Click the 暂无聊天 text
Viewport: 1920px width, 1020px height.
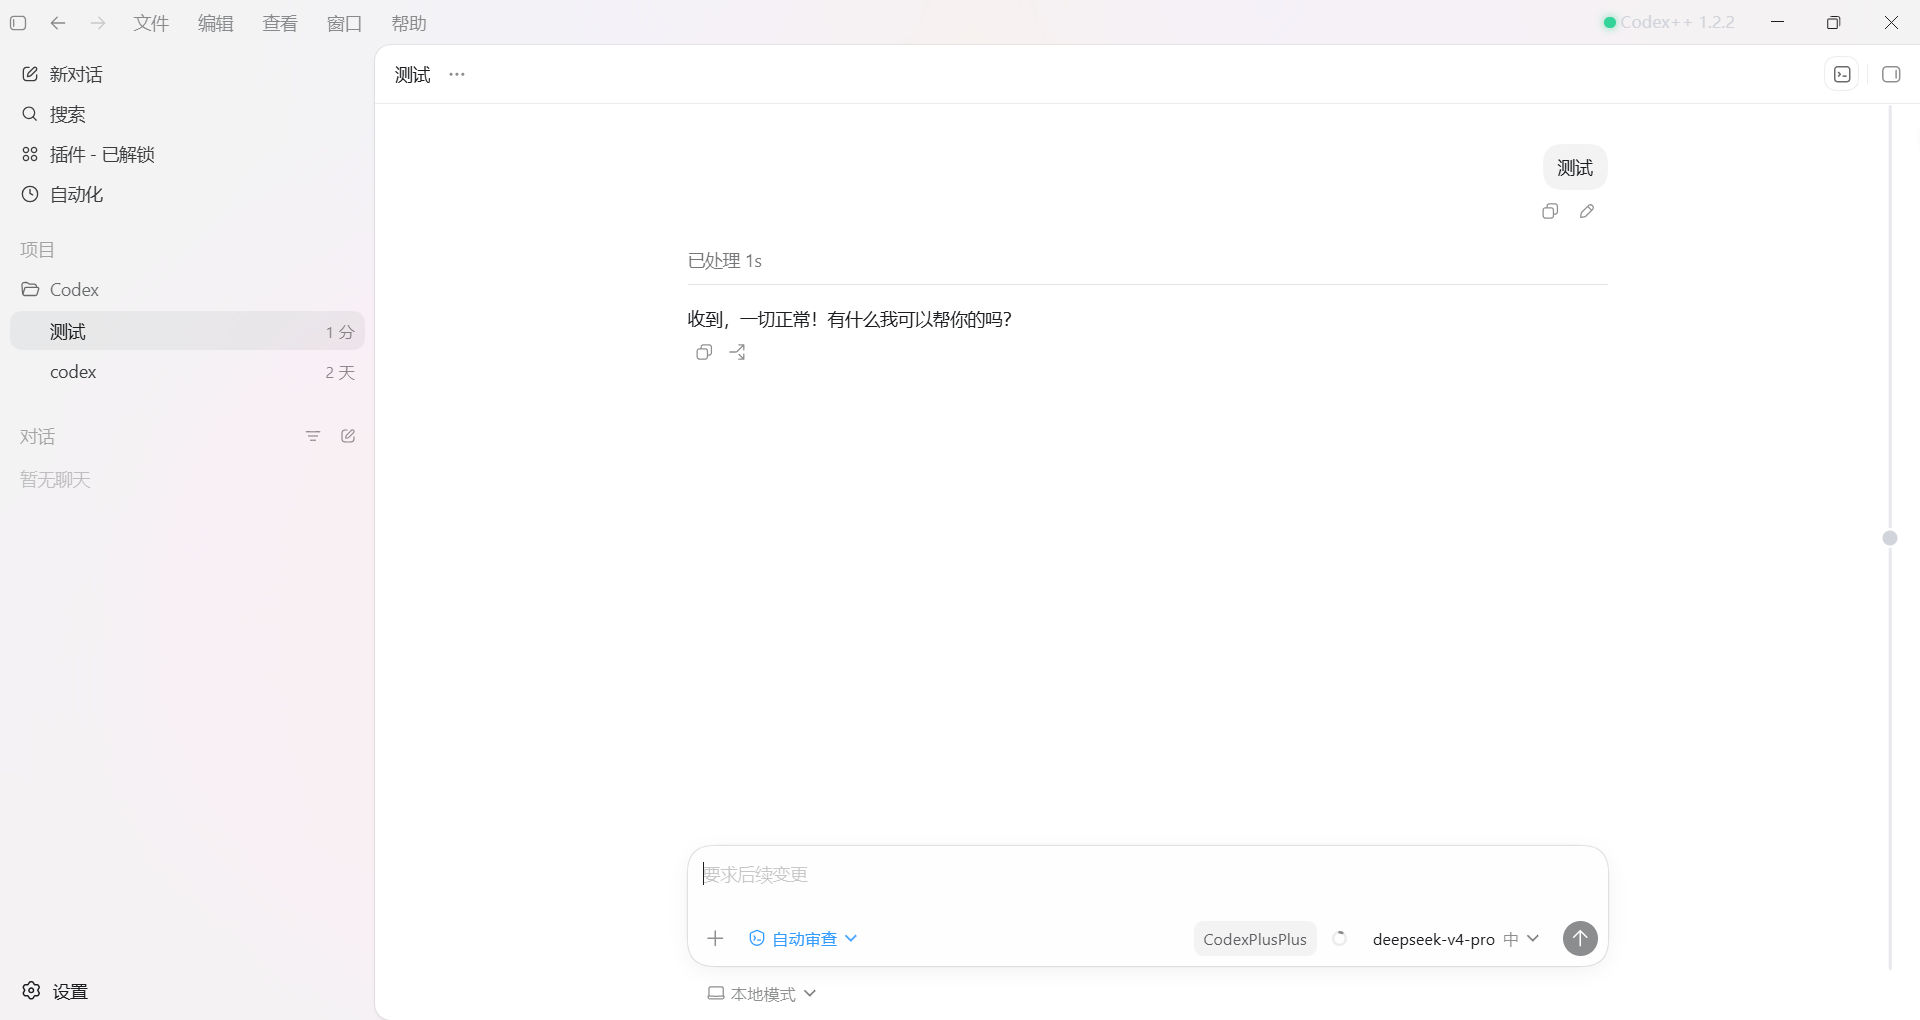(56, 480)
